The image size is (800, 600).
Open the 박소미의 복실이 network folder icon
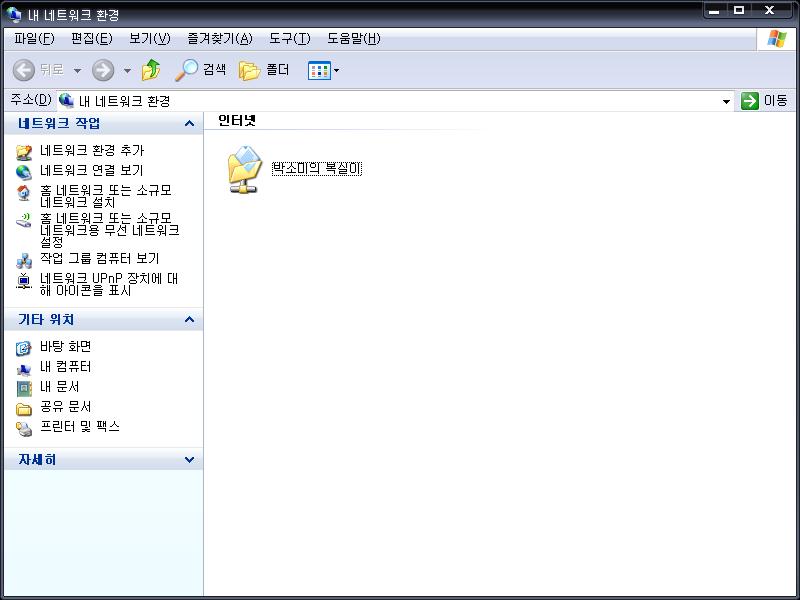pos(245,169)
